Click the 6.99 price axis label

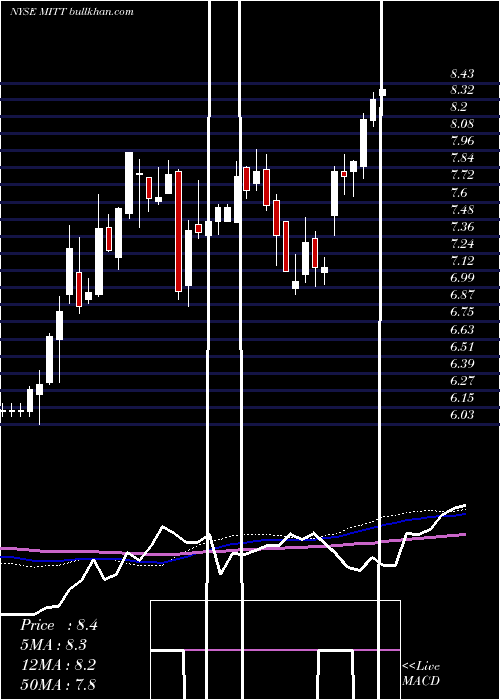click(x=462, y=277)
